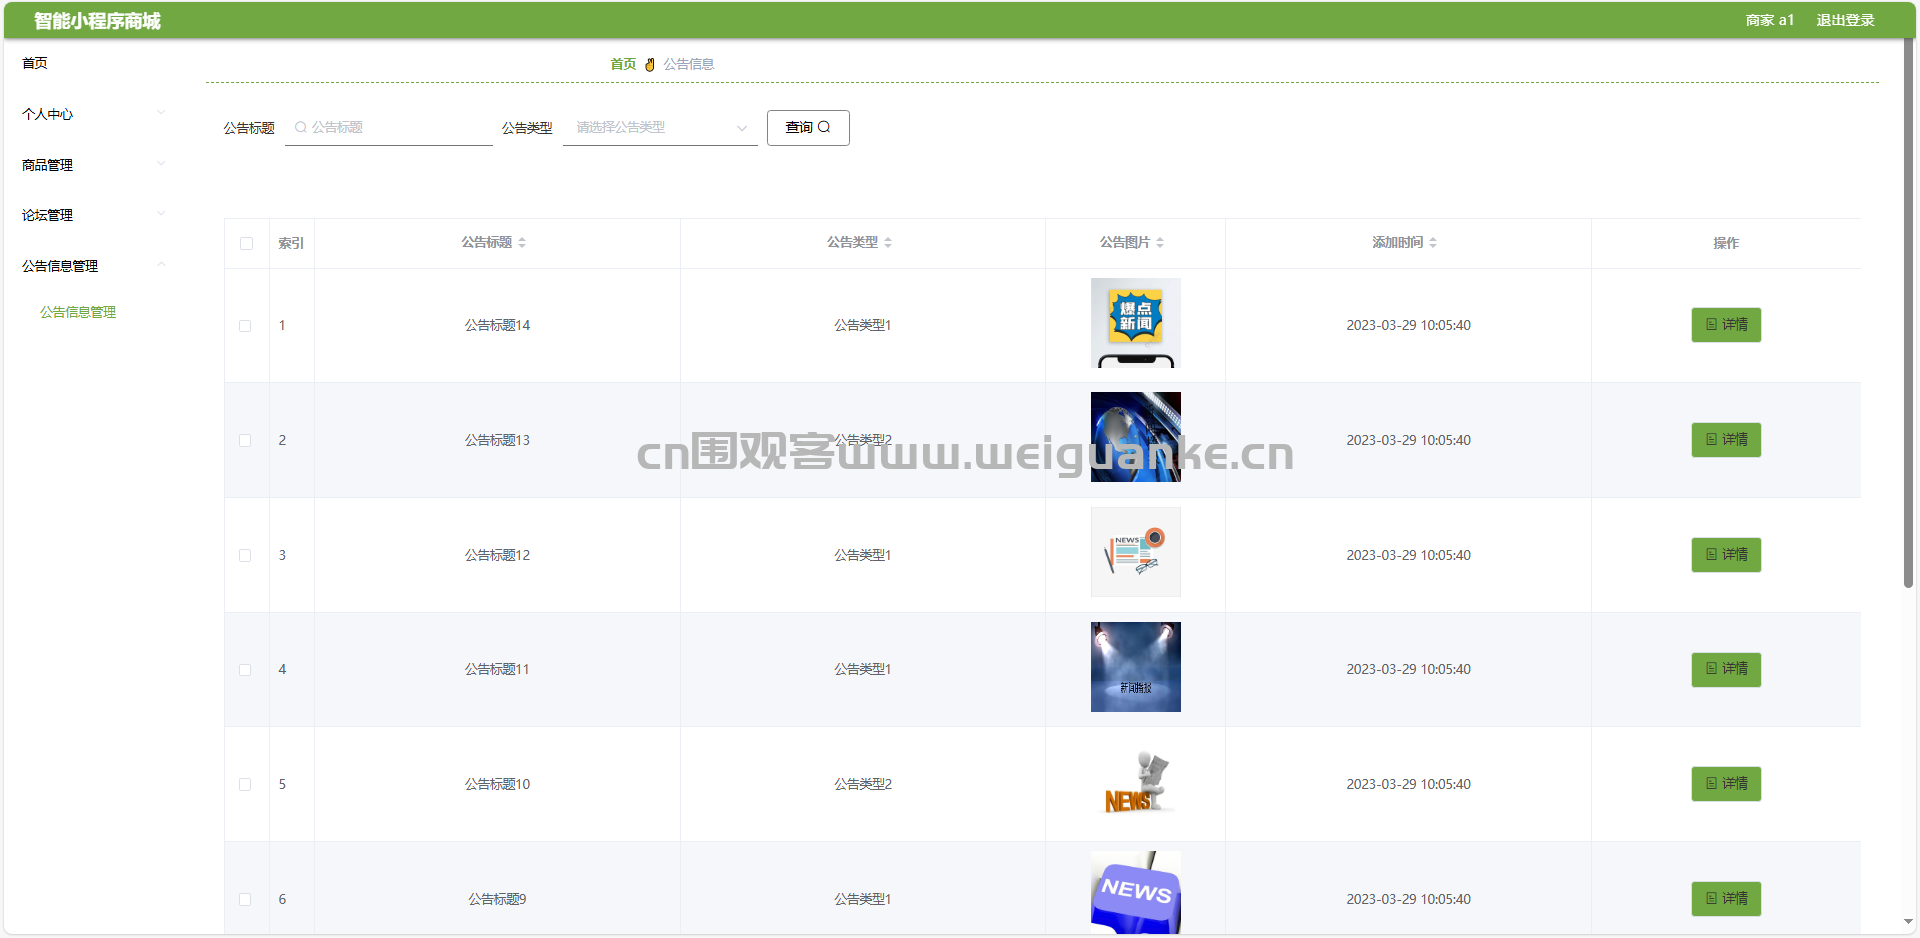This screenshot has height=938, width=1920.
Task: Open 详情 for 公告标题10
Action: pos(1726,784)
